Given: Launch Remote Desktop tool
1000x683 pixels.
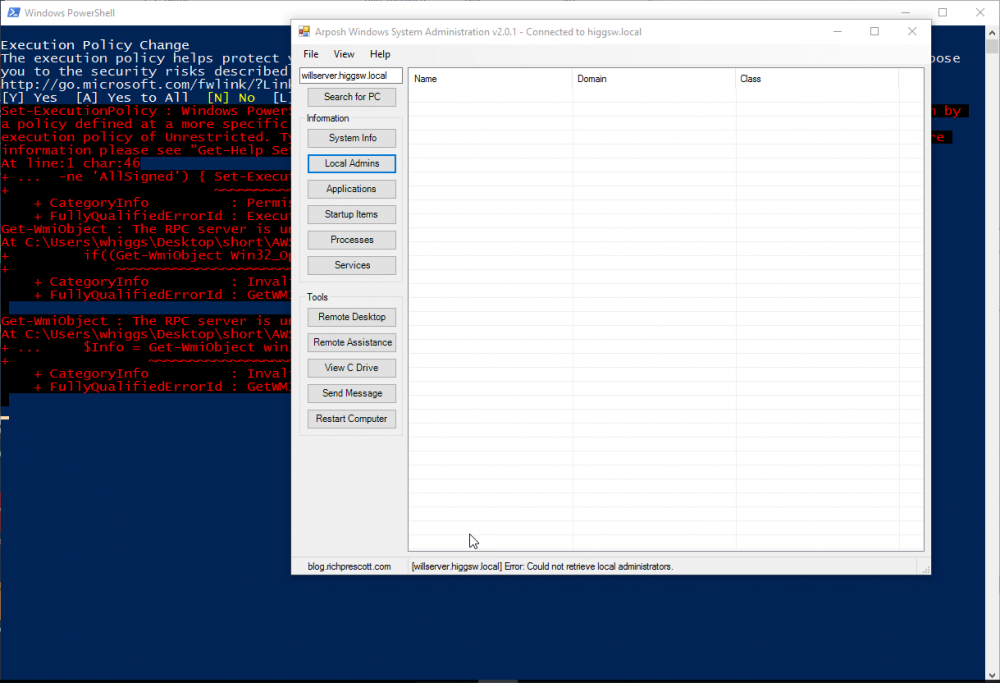Looking at the screenshot, I should click(351, 317).
